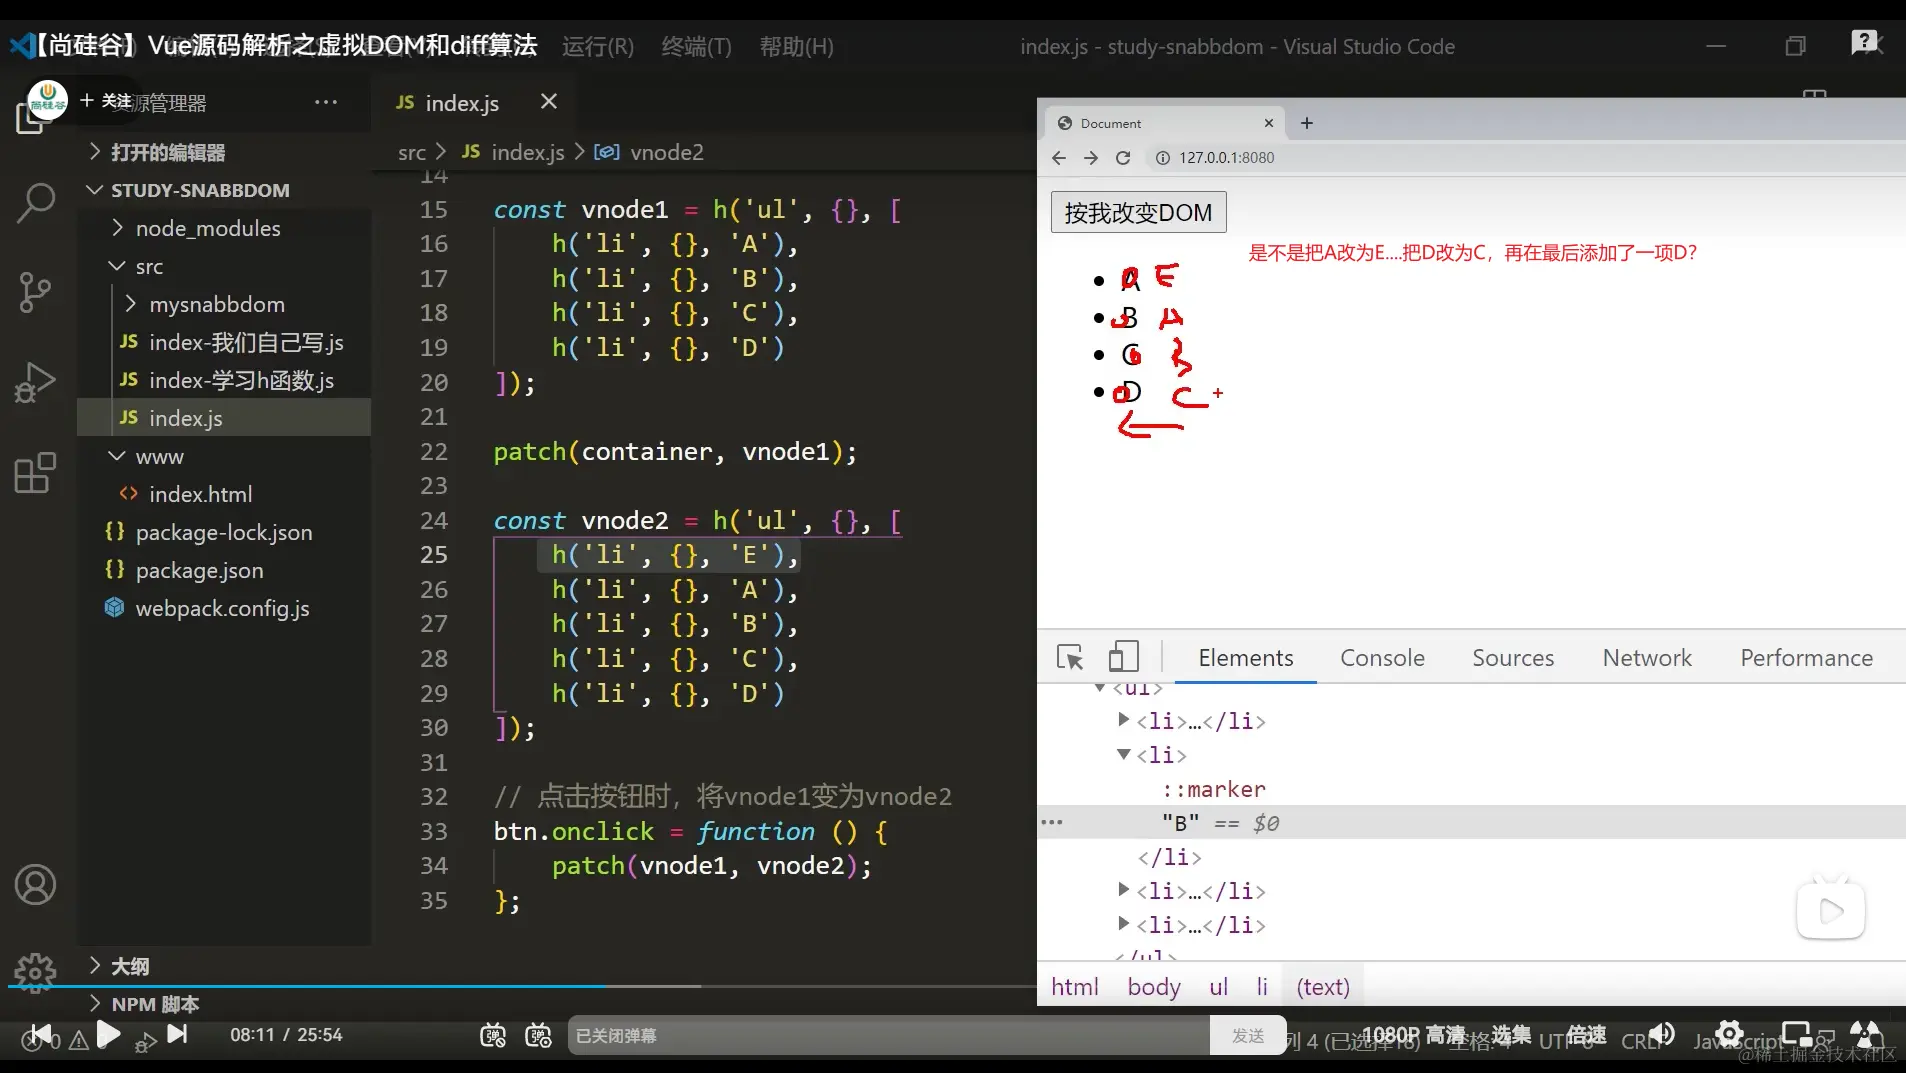The height and width of the screenshot is (1073, 1906).
Task: Close the index.js editor tab
Action: pyautogui.click(x=549, y=102)
